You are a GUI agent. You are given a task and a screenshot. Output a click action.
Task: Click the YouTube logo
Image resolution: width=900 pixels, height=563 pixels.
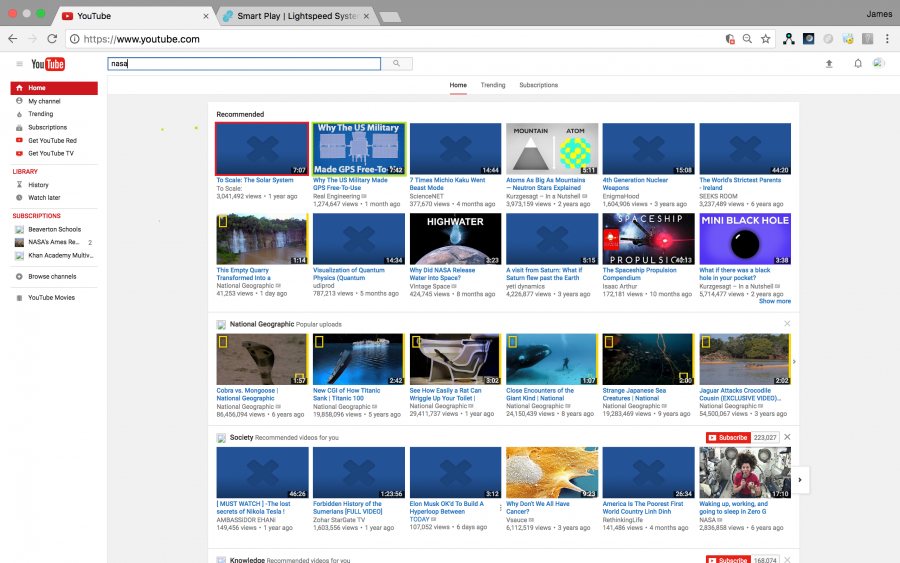[x=48, y=64]
